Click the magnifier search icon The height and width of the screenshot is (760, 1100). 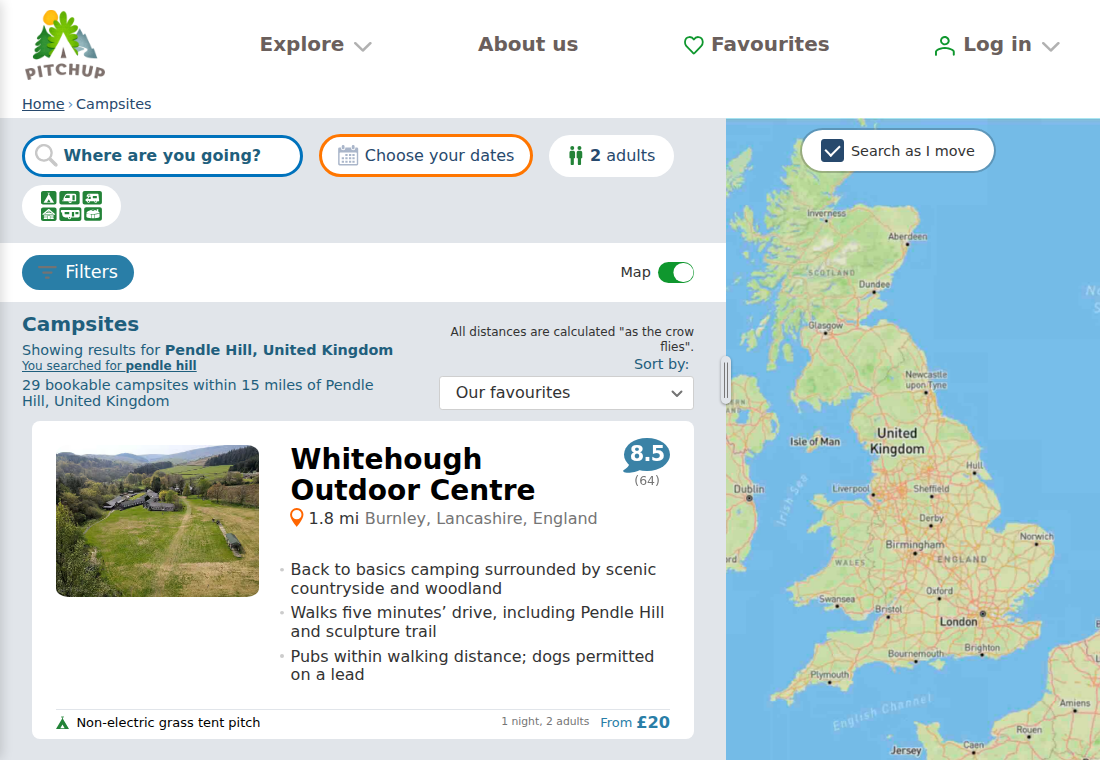tap(46, 155)
